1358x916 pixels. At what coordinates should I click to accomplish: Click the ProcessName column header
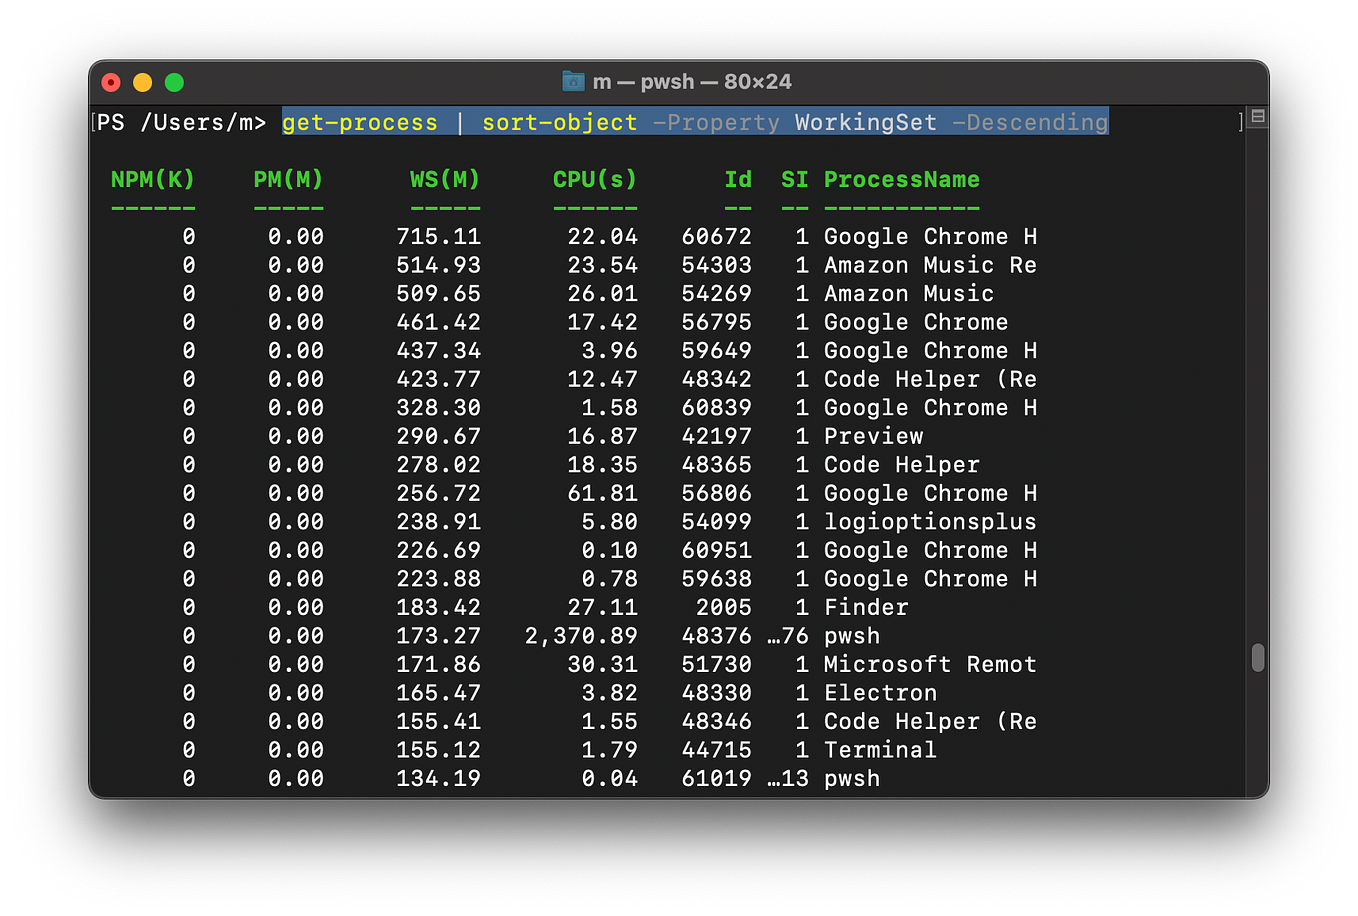coord(901,179)
